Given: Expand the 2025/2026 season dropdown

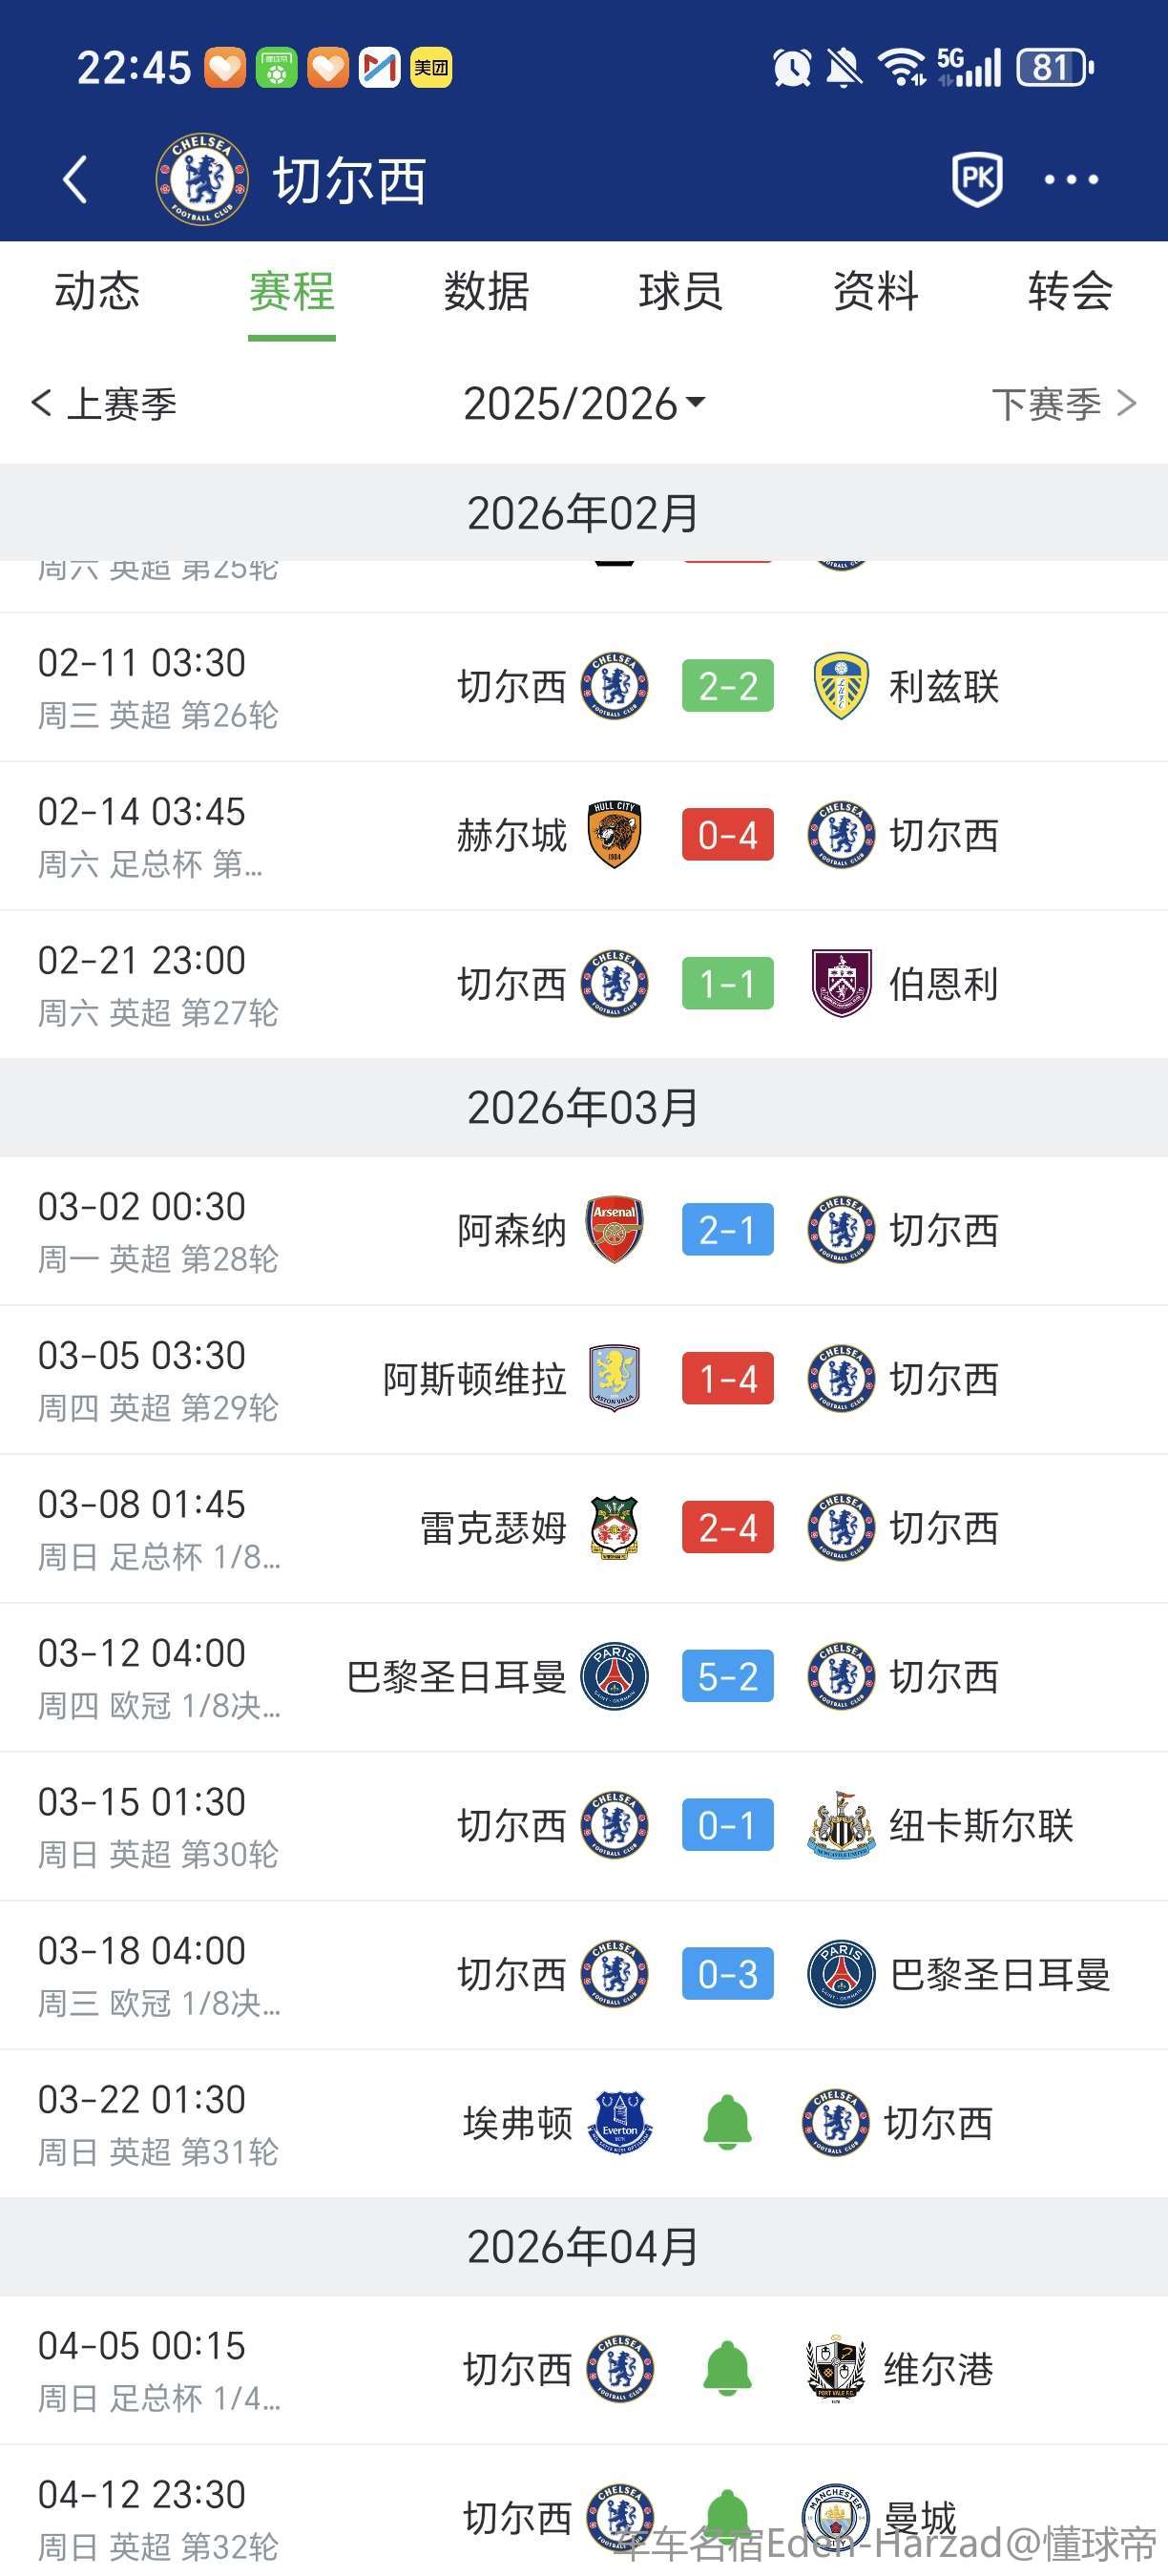Looking at the screenshot, I should click(584, 404).
